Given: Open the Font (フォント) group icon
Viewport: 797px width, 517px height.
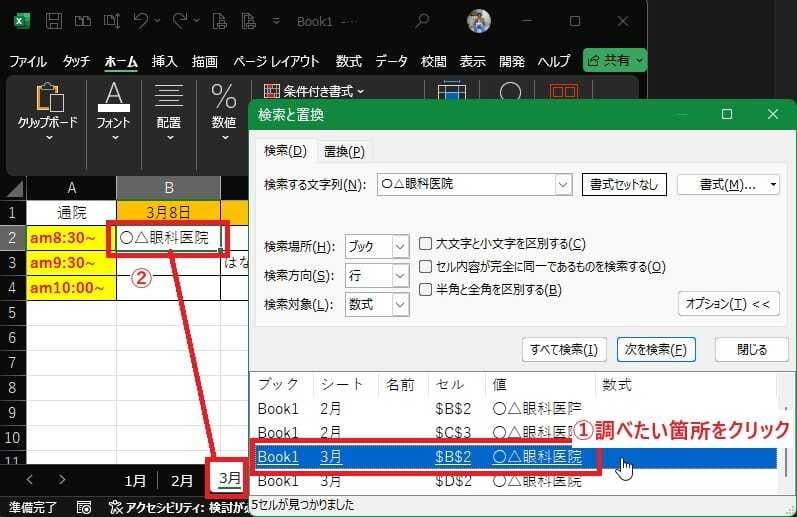Looking at the screenshot, I should coord(113,108).
